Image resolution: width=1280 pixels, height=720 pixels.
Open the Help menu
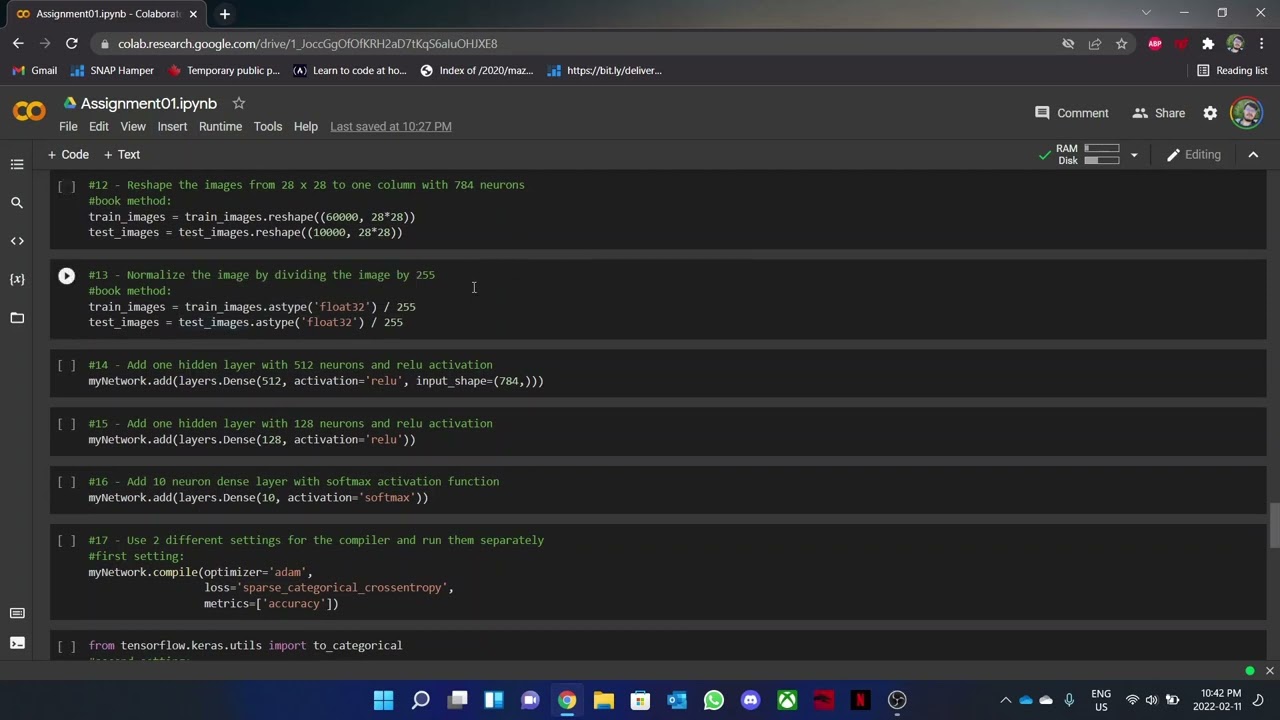coord(305,127)
